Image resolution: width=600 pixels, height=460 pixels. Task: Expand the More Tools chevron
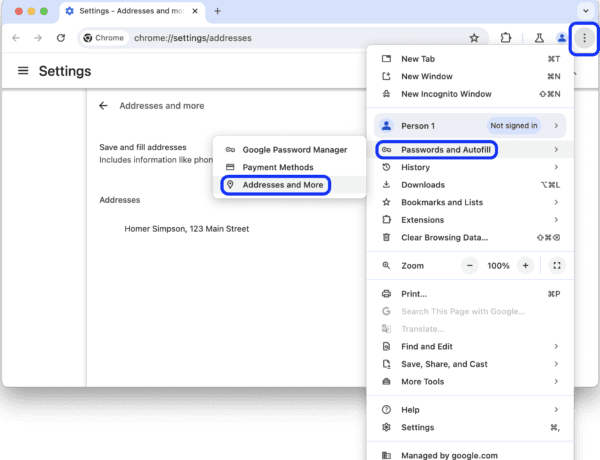click(x=556, y=382)
